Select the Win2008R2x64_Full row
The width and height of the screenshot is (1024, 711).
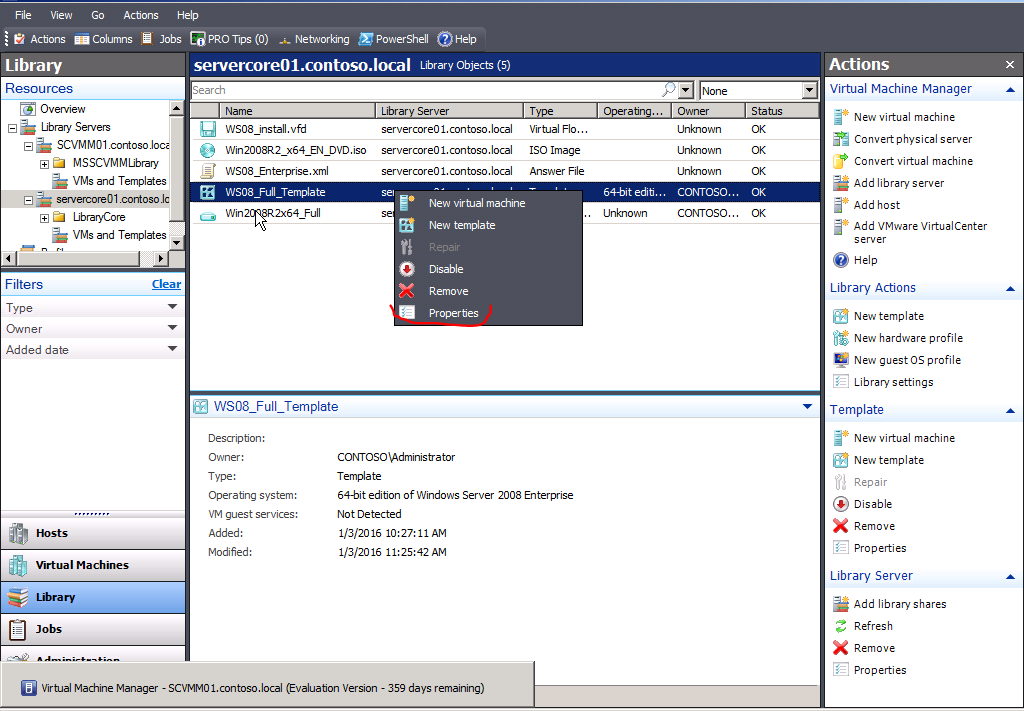[x=505, y=213]
